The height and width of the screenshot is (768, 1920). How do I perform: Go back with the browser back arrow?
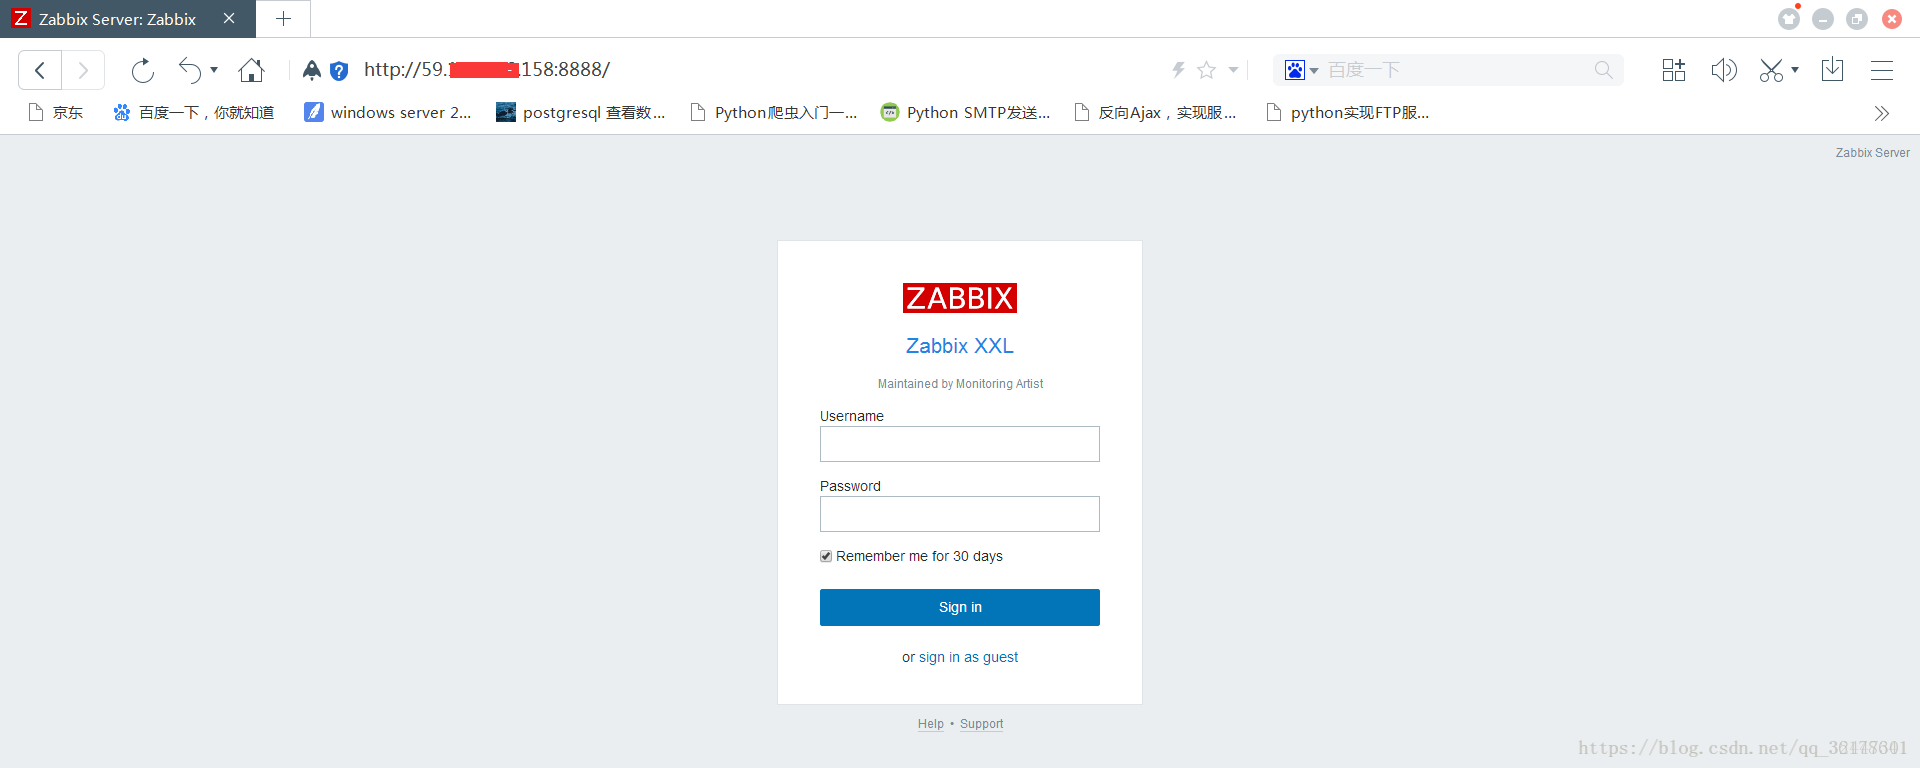40,70
